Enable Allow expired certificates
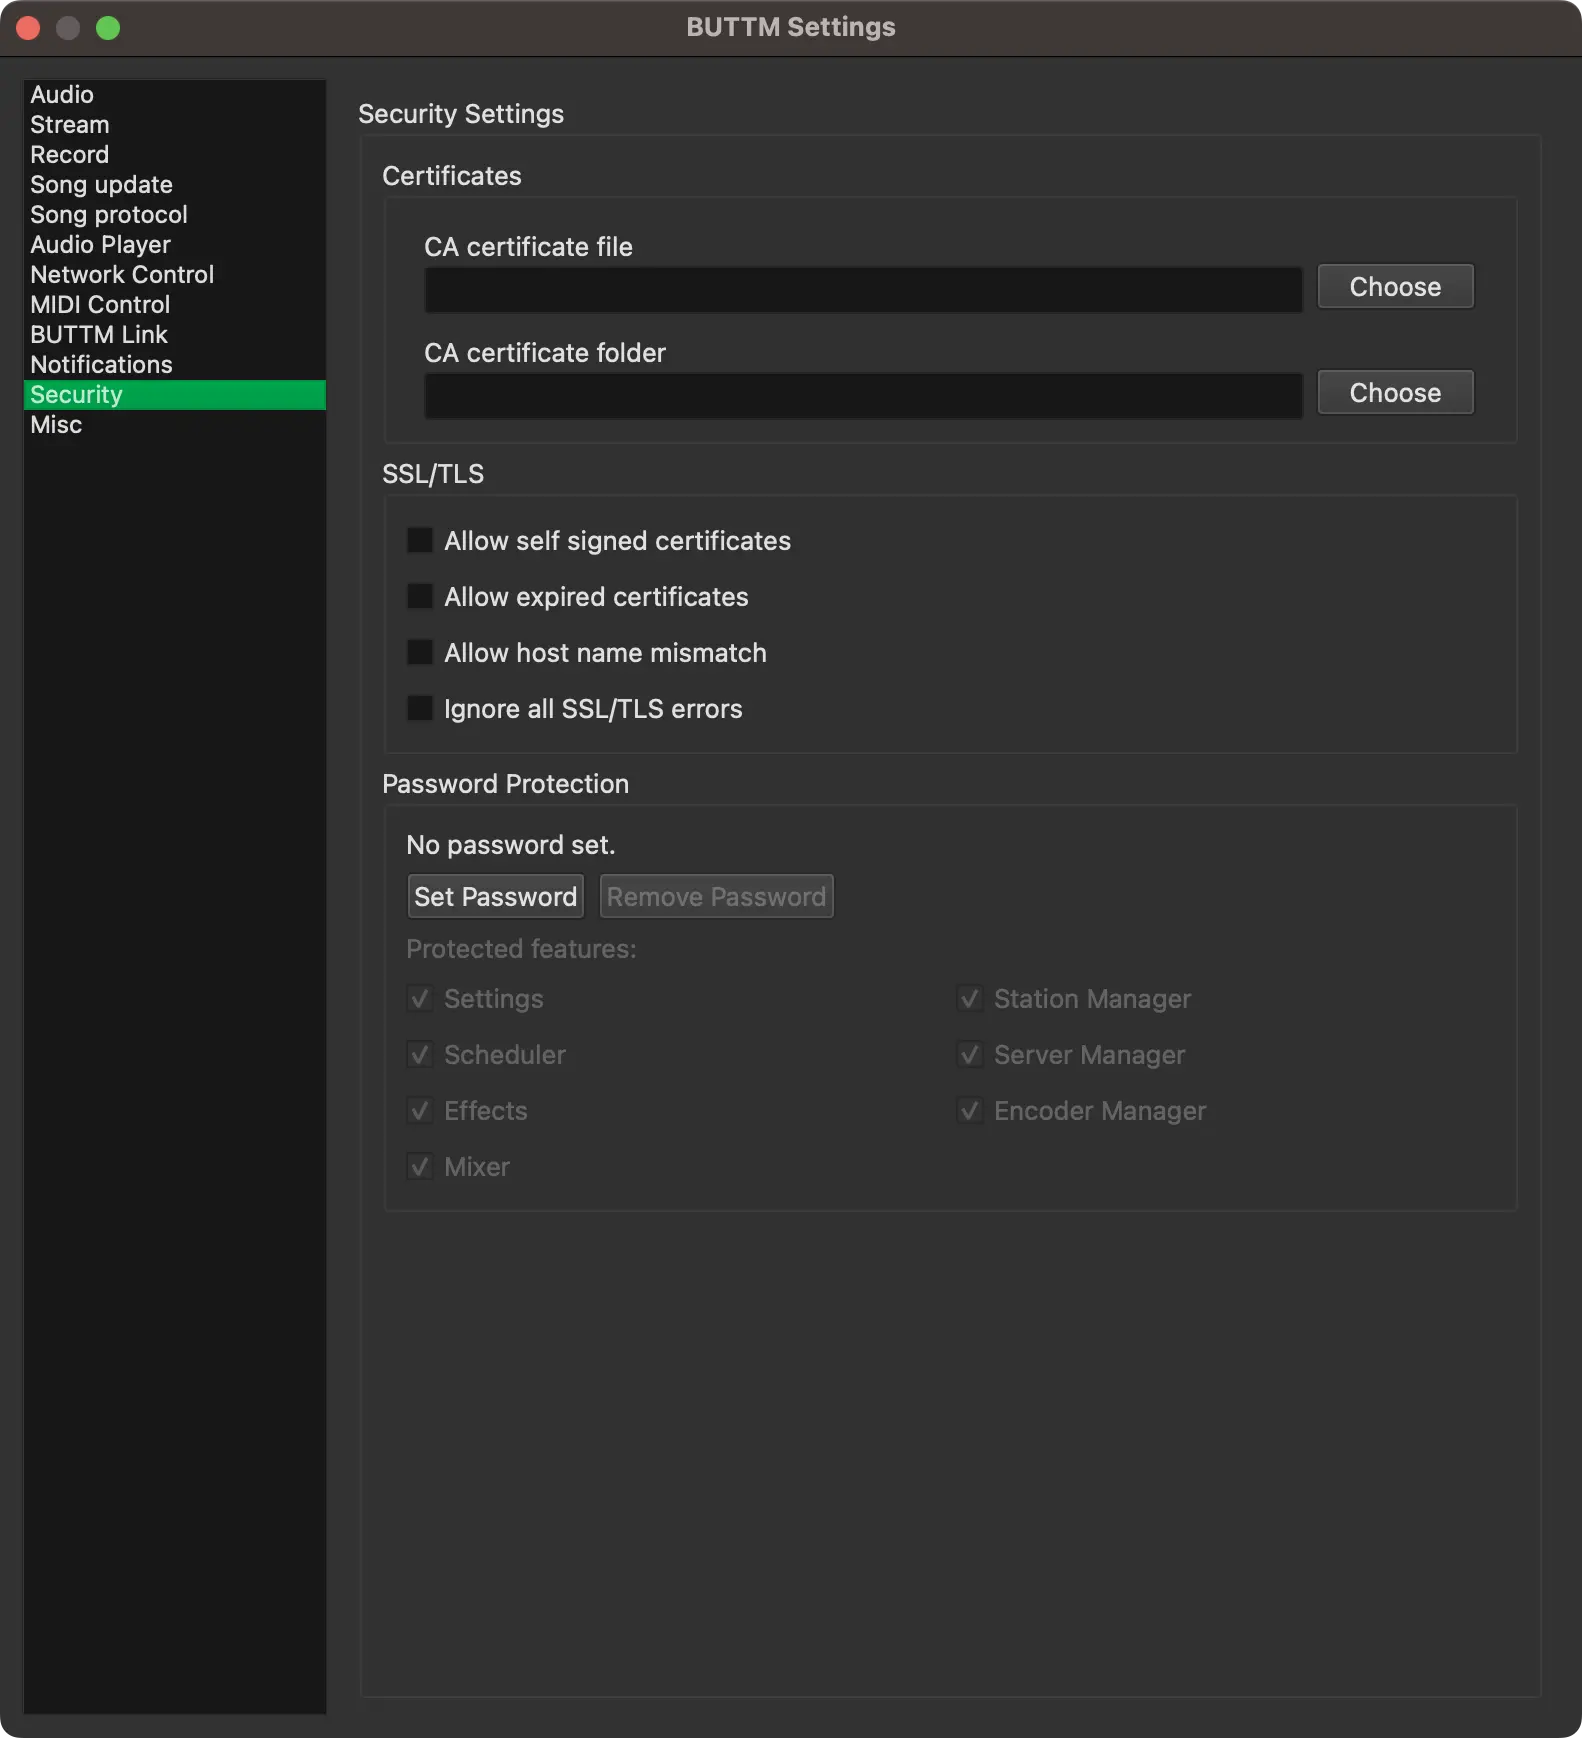This screenshot has height=1738, width=1582. (420, 597)
